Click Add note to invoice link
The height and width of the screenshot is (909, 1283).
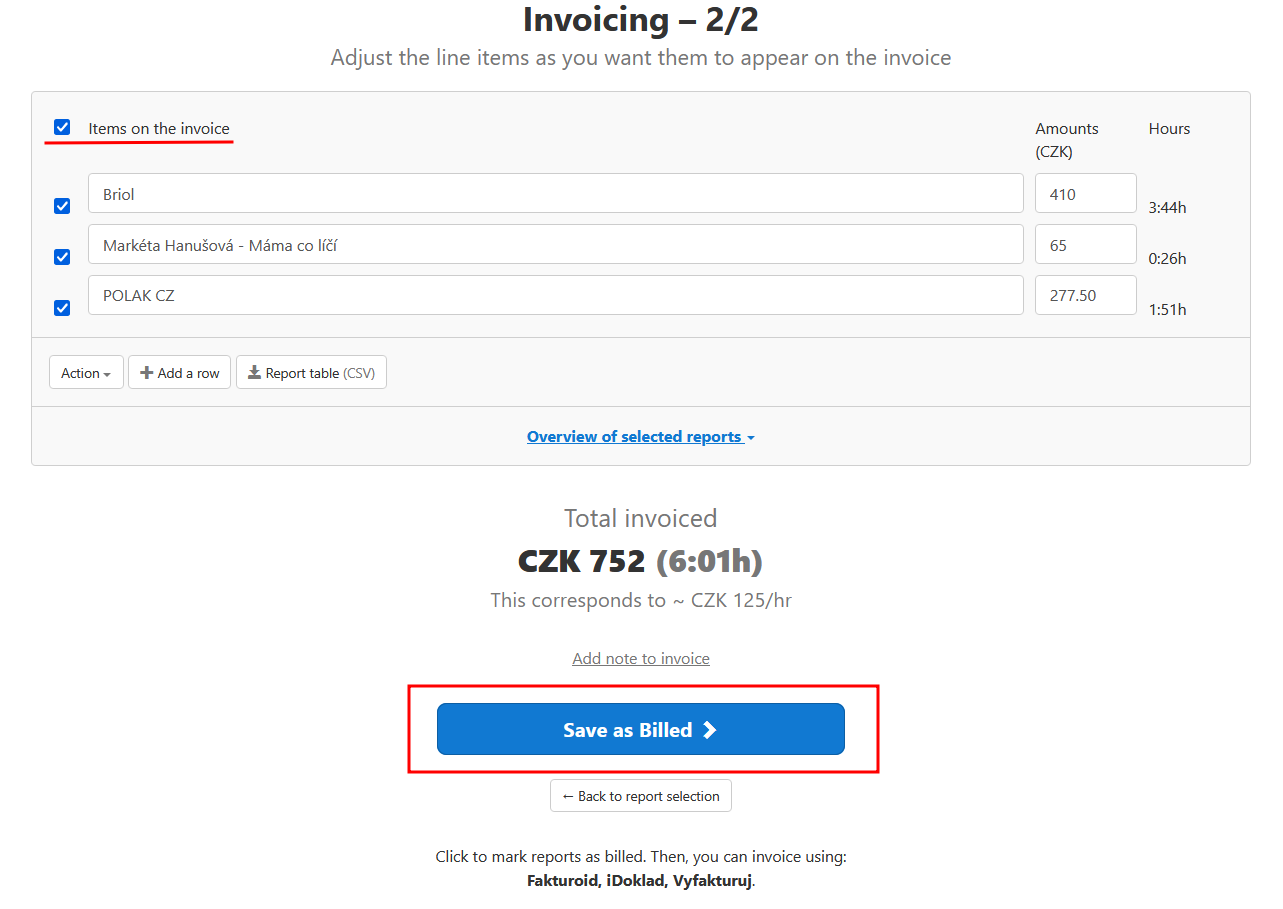tap(641, 658)
